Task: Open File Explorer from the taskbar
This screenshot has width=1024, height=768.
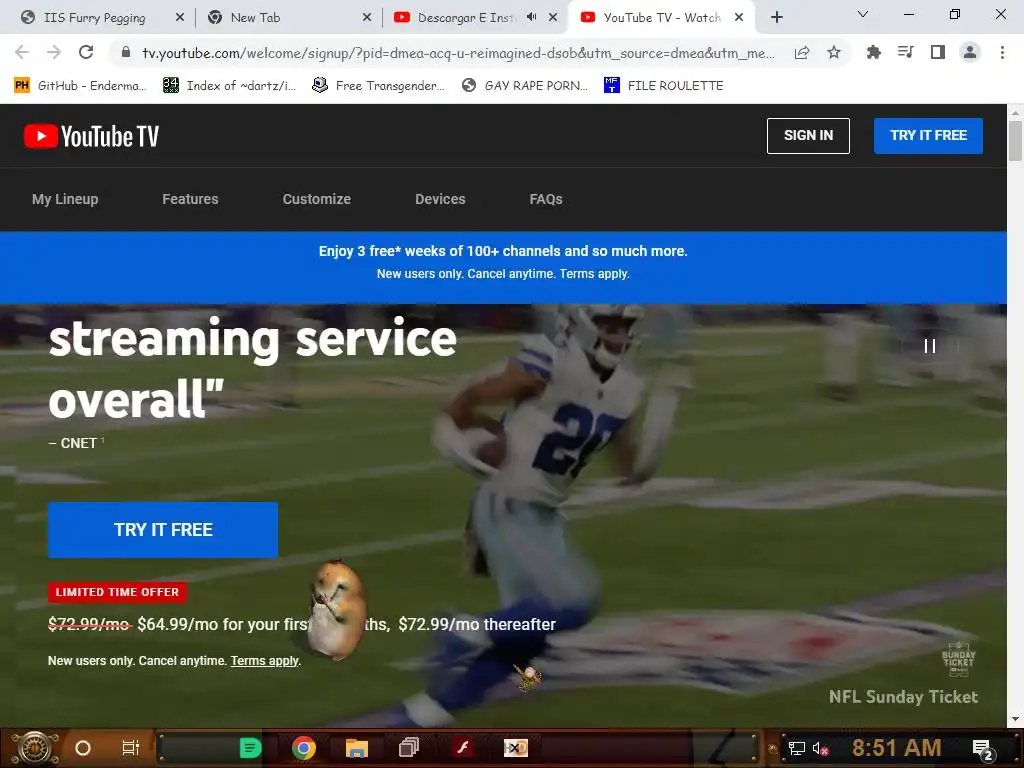Action: click(x=357, y=748)
